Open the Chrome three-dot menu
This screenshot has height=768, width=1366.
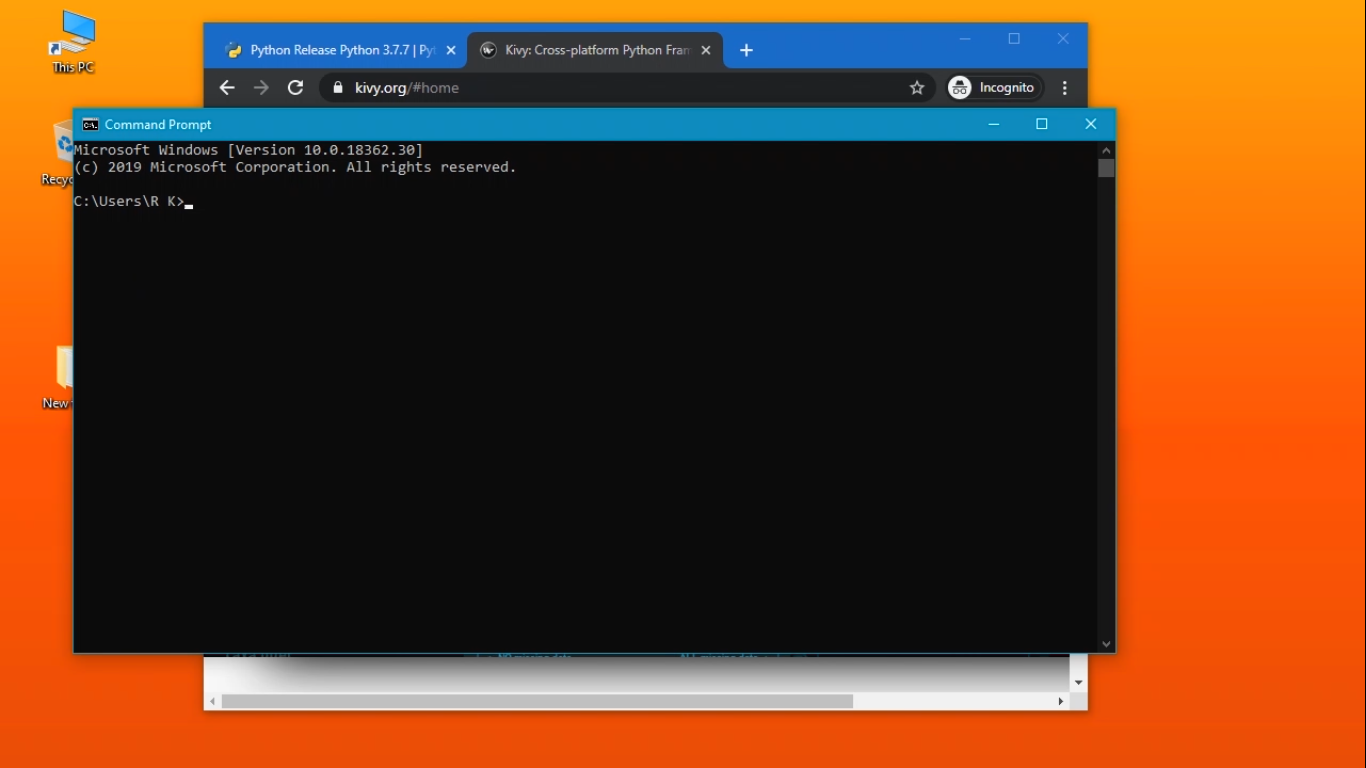coord(1065,88)
